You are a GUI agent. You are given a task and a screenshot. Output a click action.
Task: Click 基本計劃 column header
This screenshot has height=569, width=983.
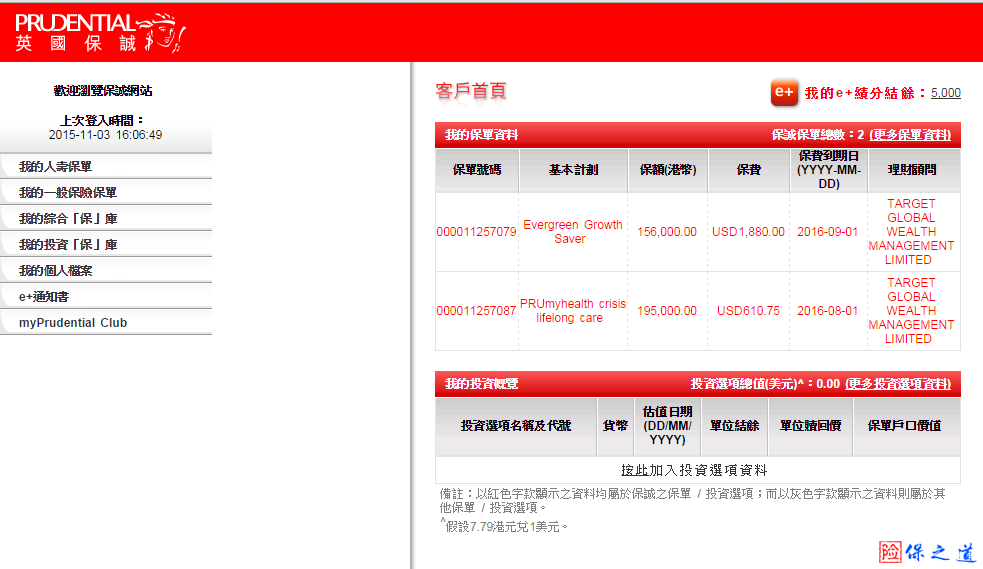573,170
